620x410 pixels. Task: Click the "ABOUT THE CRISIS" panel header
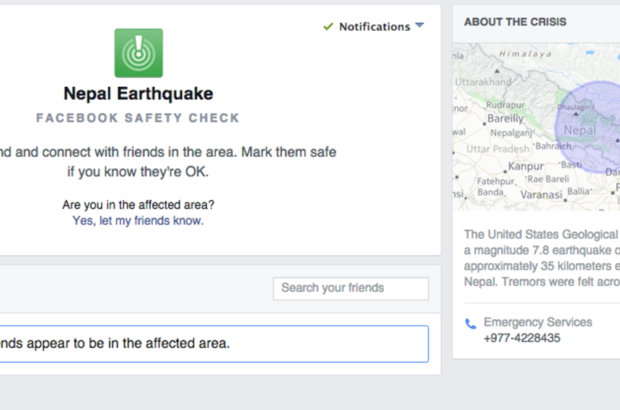coord(515,22)
